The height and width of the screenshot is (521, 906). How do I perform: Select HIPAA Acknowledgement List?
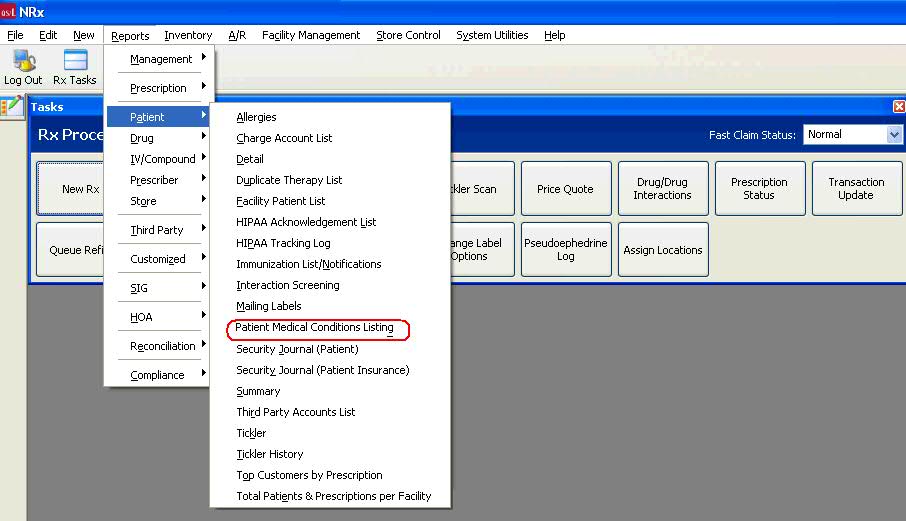pos(330,222)
